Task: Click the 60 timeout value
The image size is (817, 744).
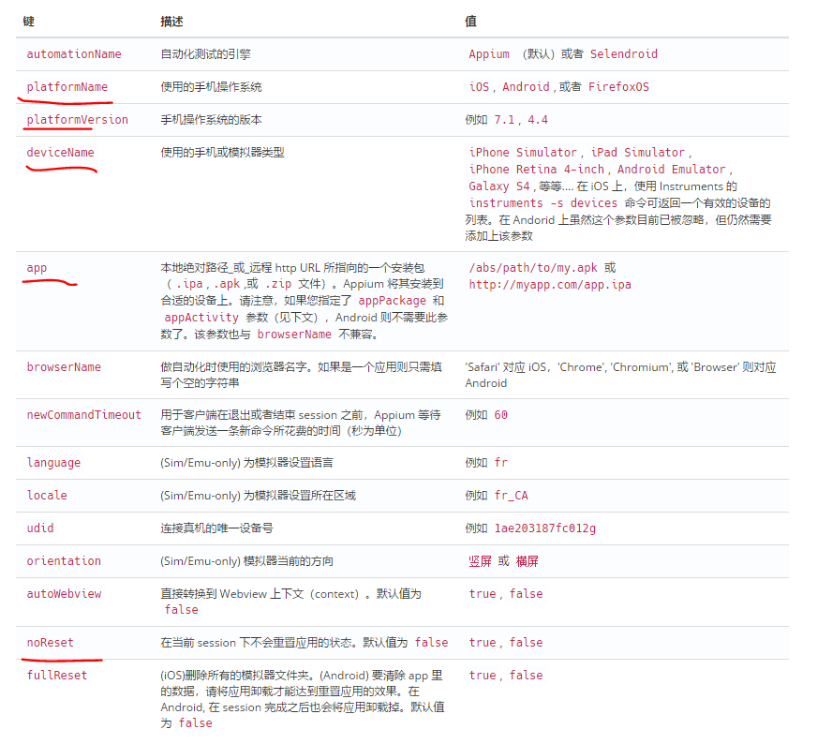Action: 501,415
